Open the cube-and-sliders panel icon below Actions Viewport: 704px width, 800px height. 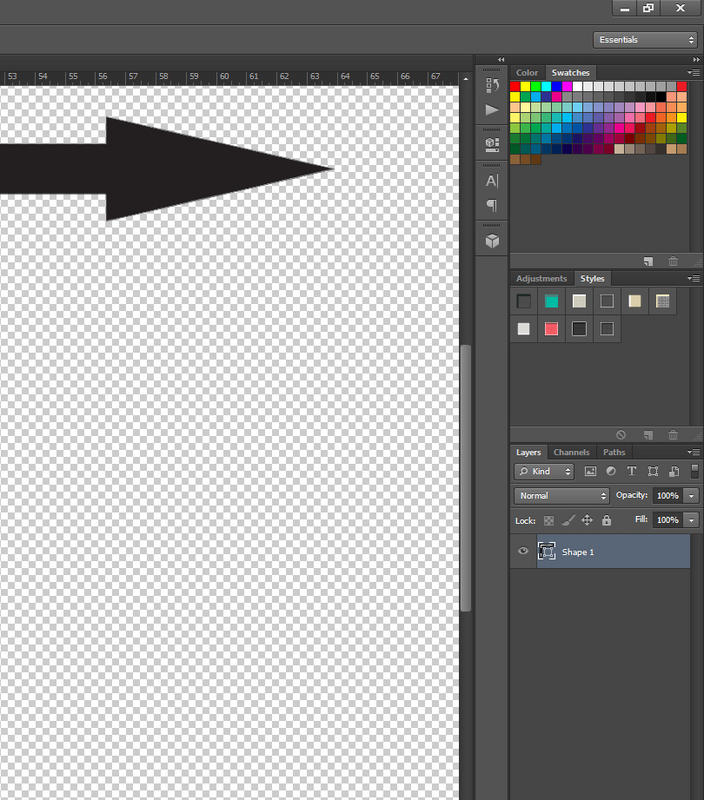click(x=492, y=144)
